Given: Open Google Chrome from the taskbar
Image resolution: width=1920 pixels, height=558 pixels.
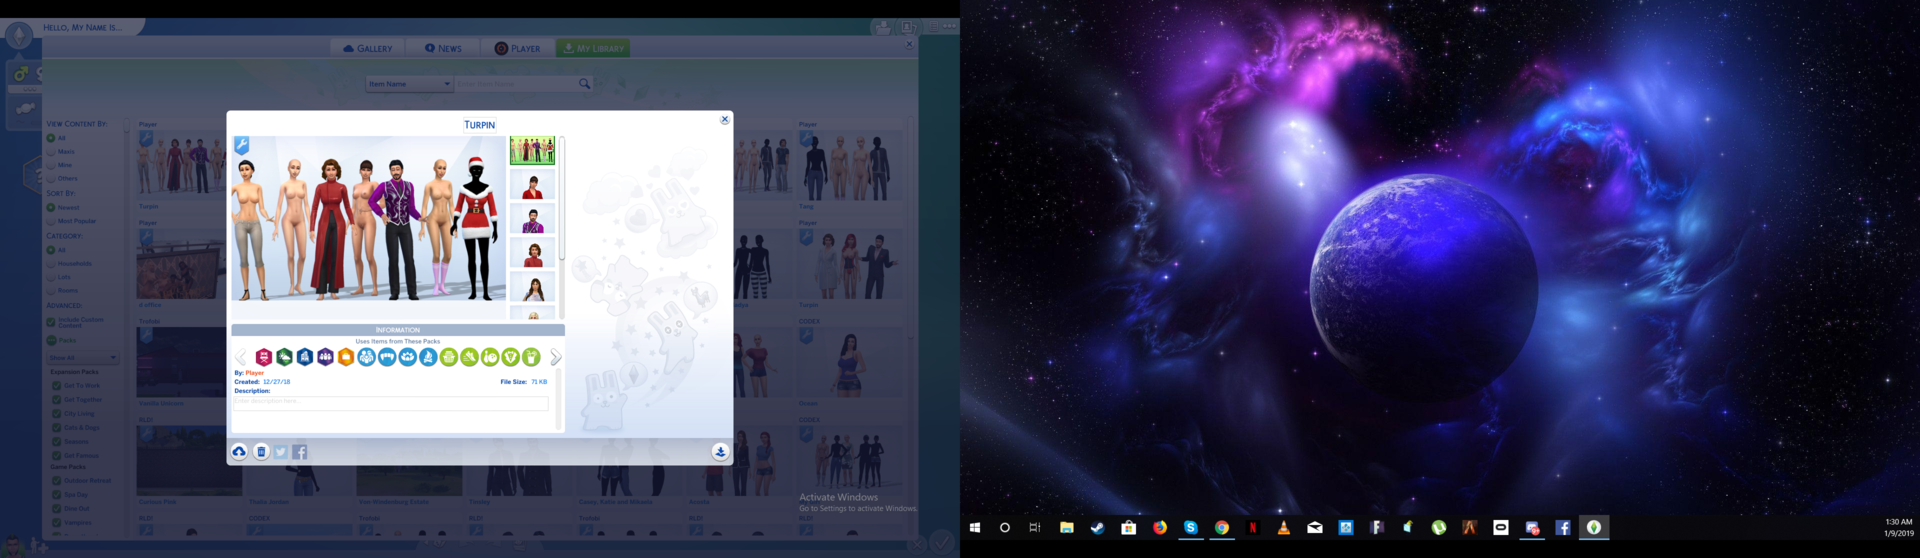Looking at the screenshot, I should click(1222, 528).
